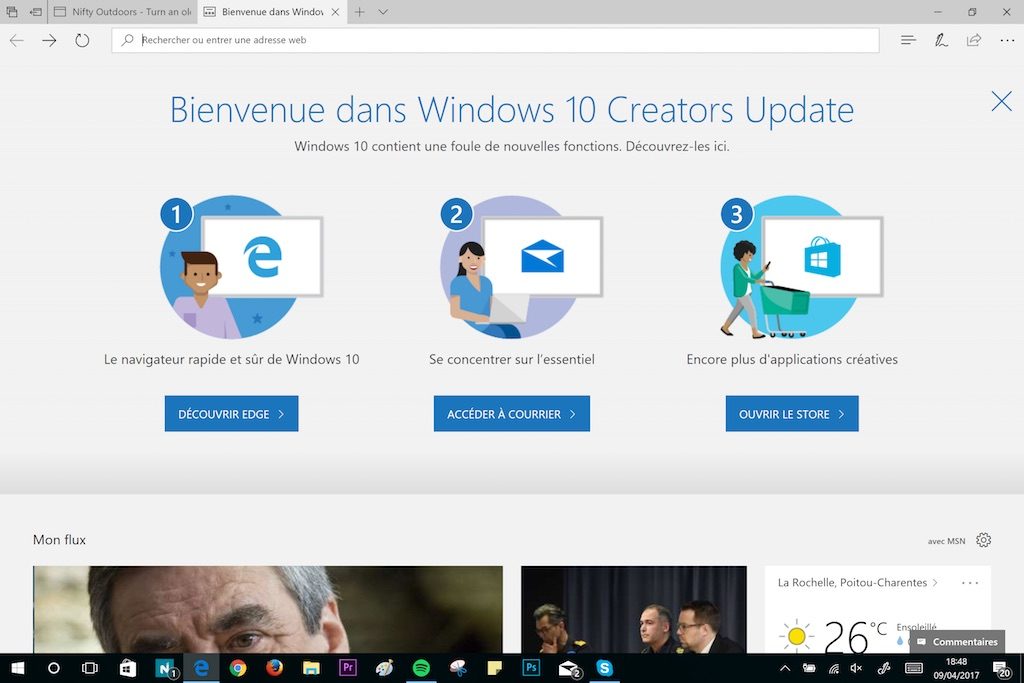Viewport: 1024px width, 683px height.
Task: Open the weather card more options menu
Action: (x=970, y=582)
